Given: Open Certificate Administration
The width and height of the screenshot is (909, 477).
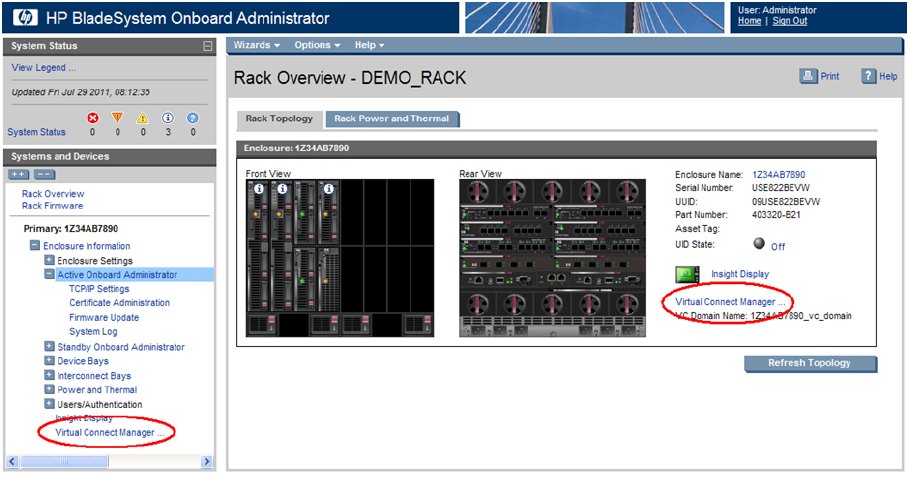Looking at the screenshot, I should (x=119, y=303).
